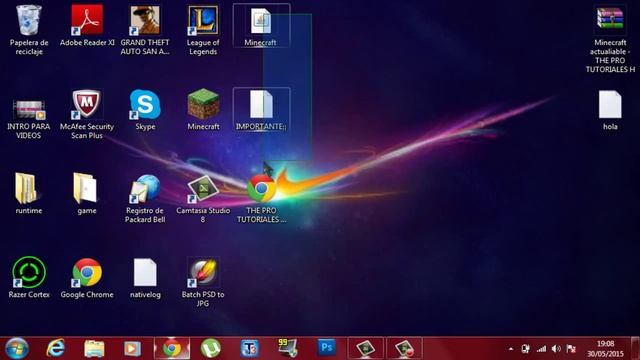
Task: Open the Action Center flag icon
Action: click(571, 349)
